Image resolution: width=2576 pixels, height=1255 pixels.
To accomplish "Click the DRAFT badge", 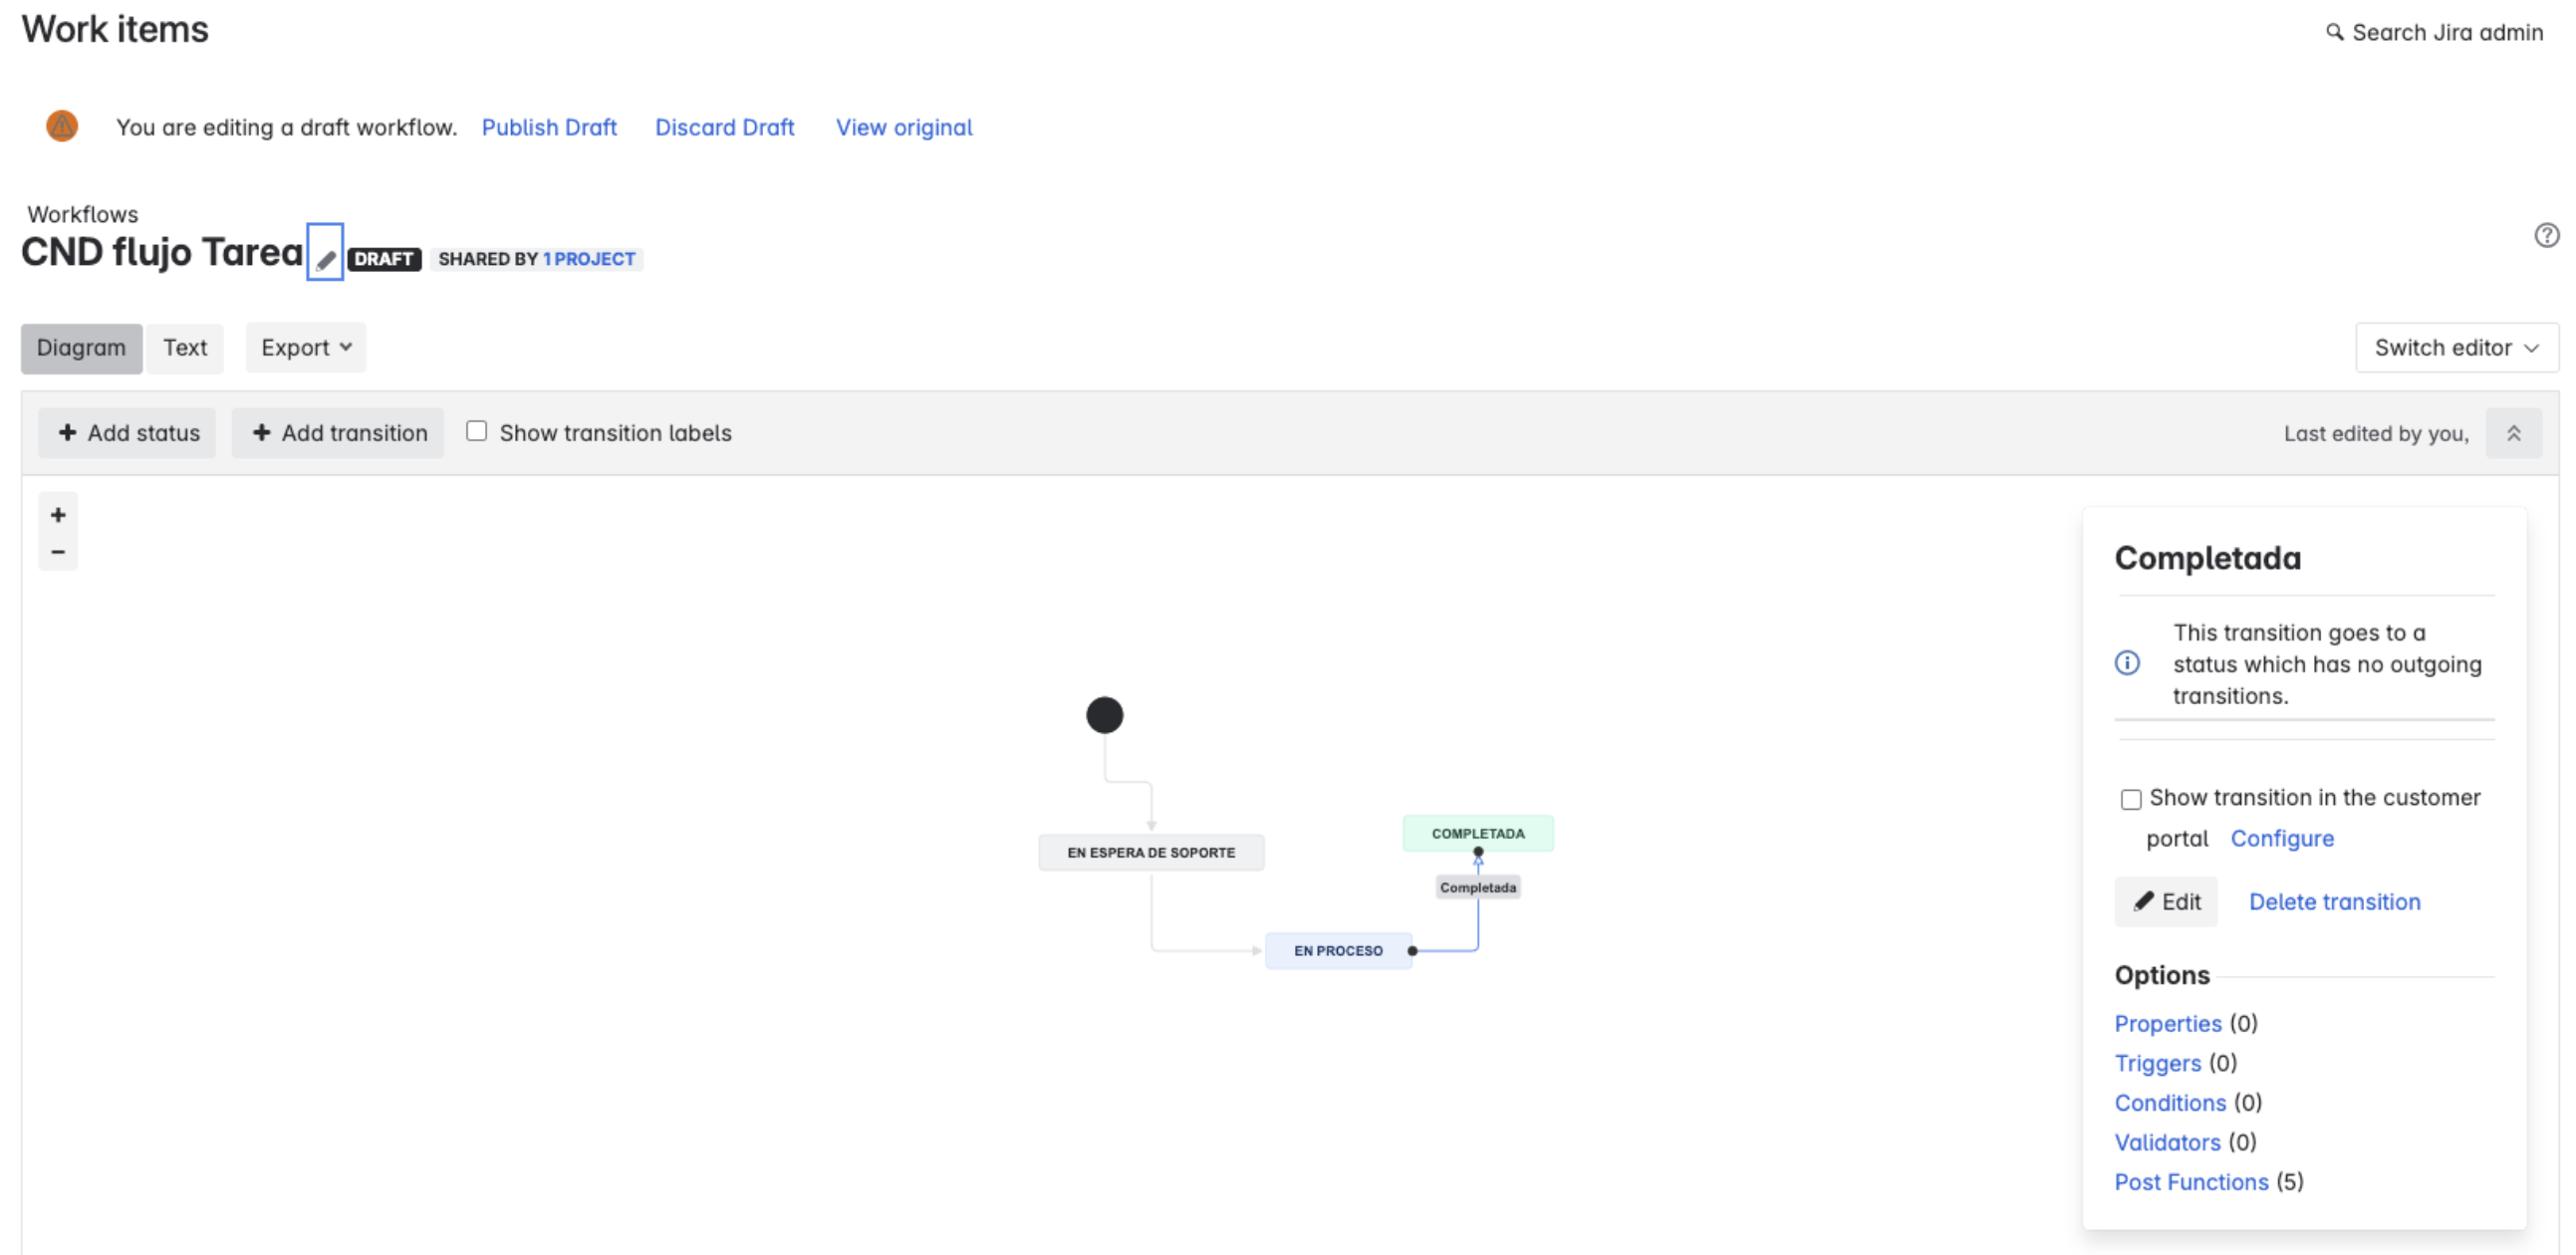I will [x=384, y=259].
